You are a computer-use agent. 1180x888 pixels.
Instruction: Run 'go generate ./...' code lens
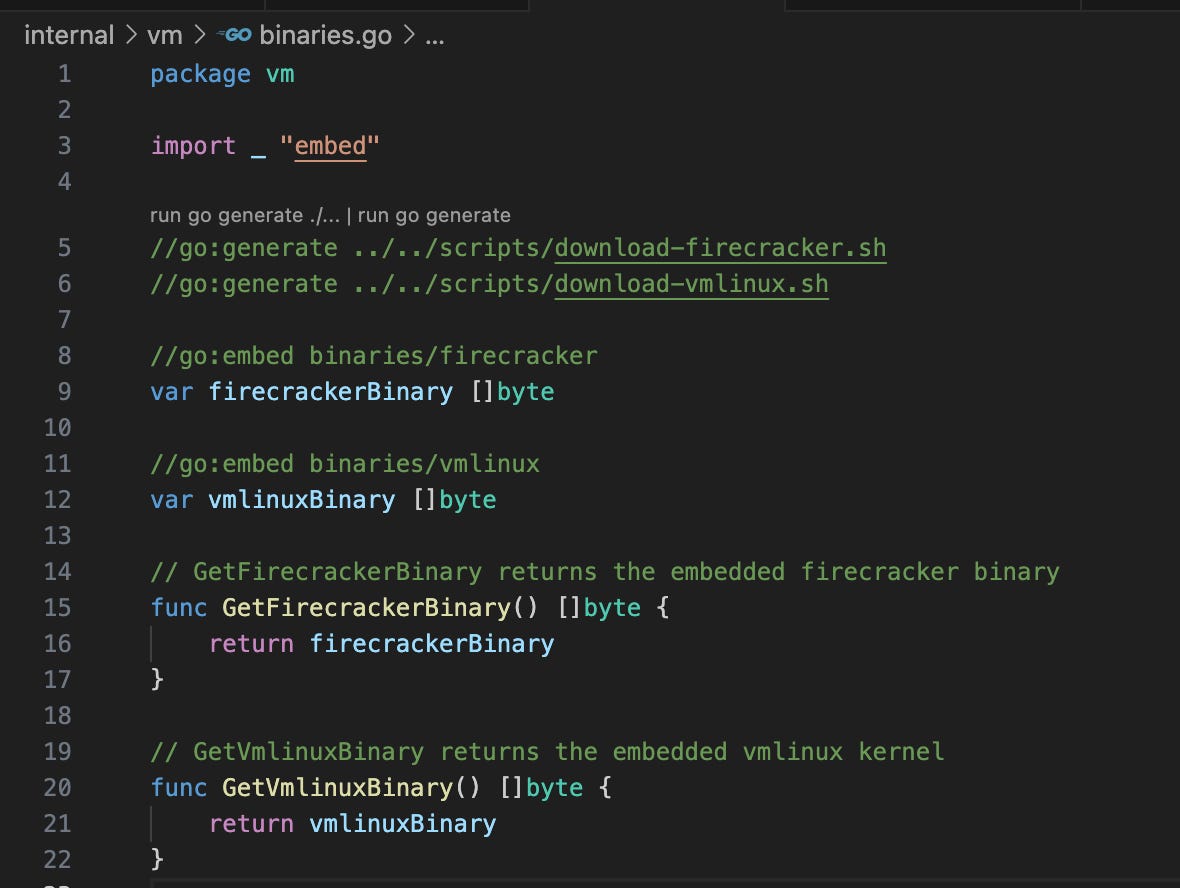click(245, 215)
